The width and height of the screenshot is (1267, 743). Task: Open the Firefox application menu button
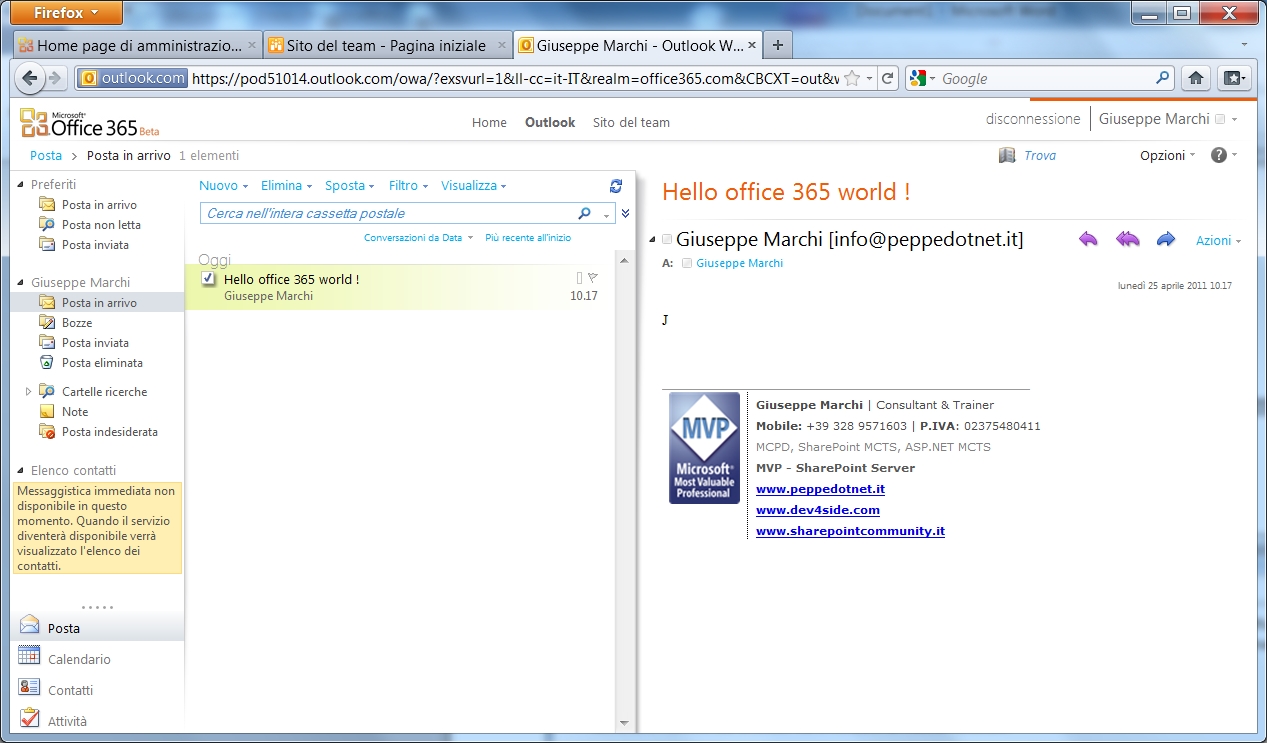[x=68, y=13]
